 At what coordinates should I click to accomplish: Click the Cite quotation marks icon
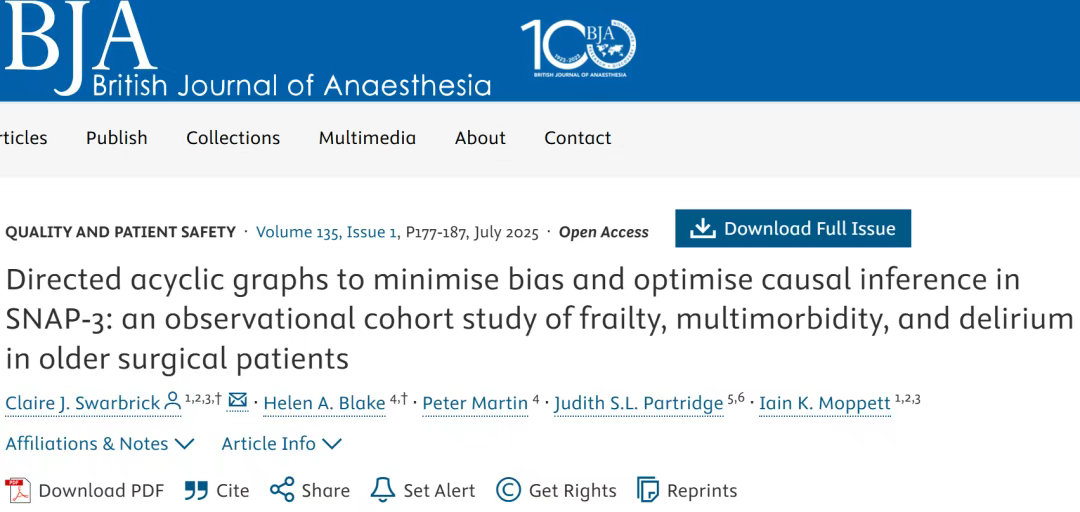(x=196, y=491)
